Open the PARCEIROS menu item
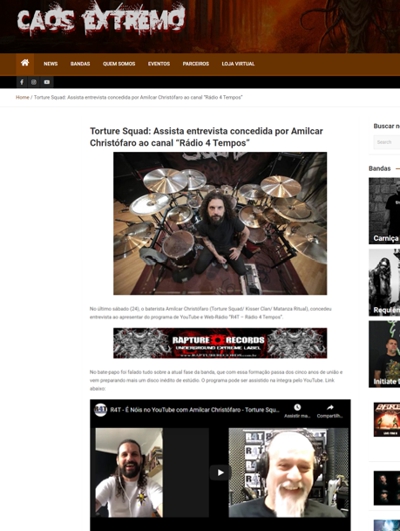The height and width of the screenshot is (531, 400). 196,64
